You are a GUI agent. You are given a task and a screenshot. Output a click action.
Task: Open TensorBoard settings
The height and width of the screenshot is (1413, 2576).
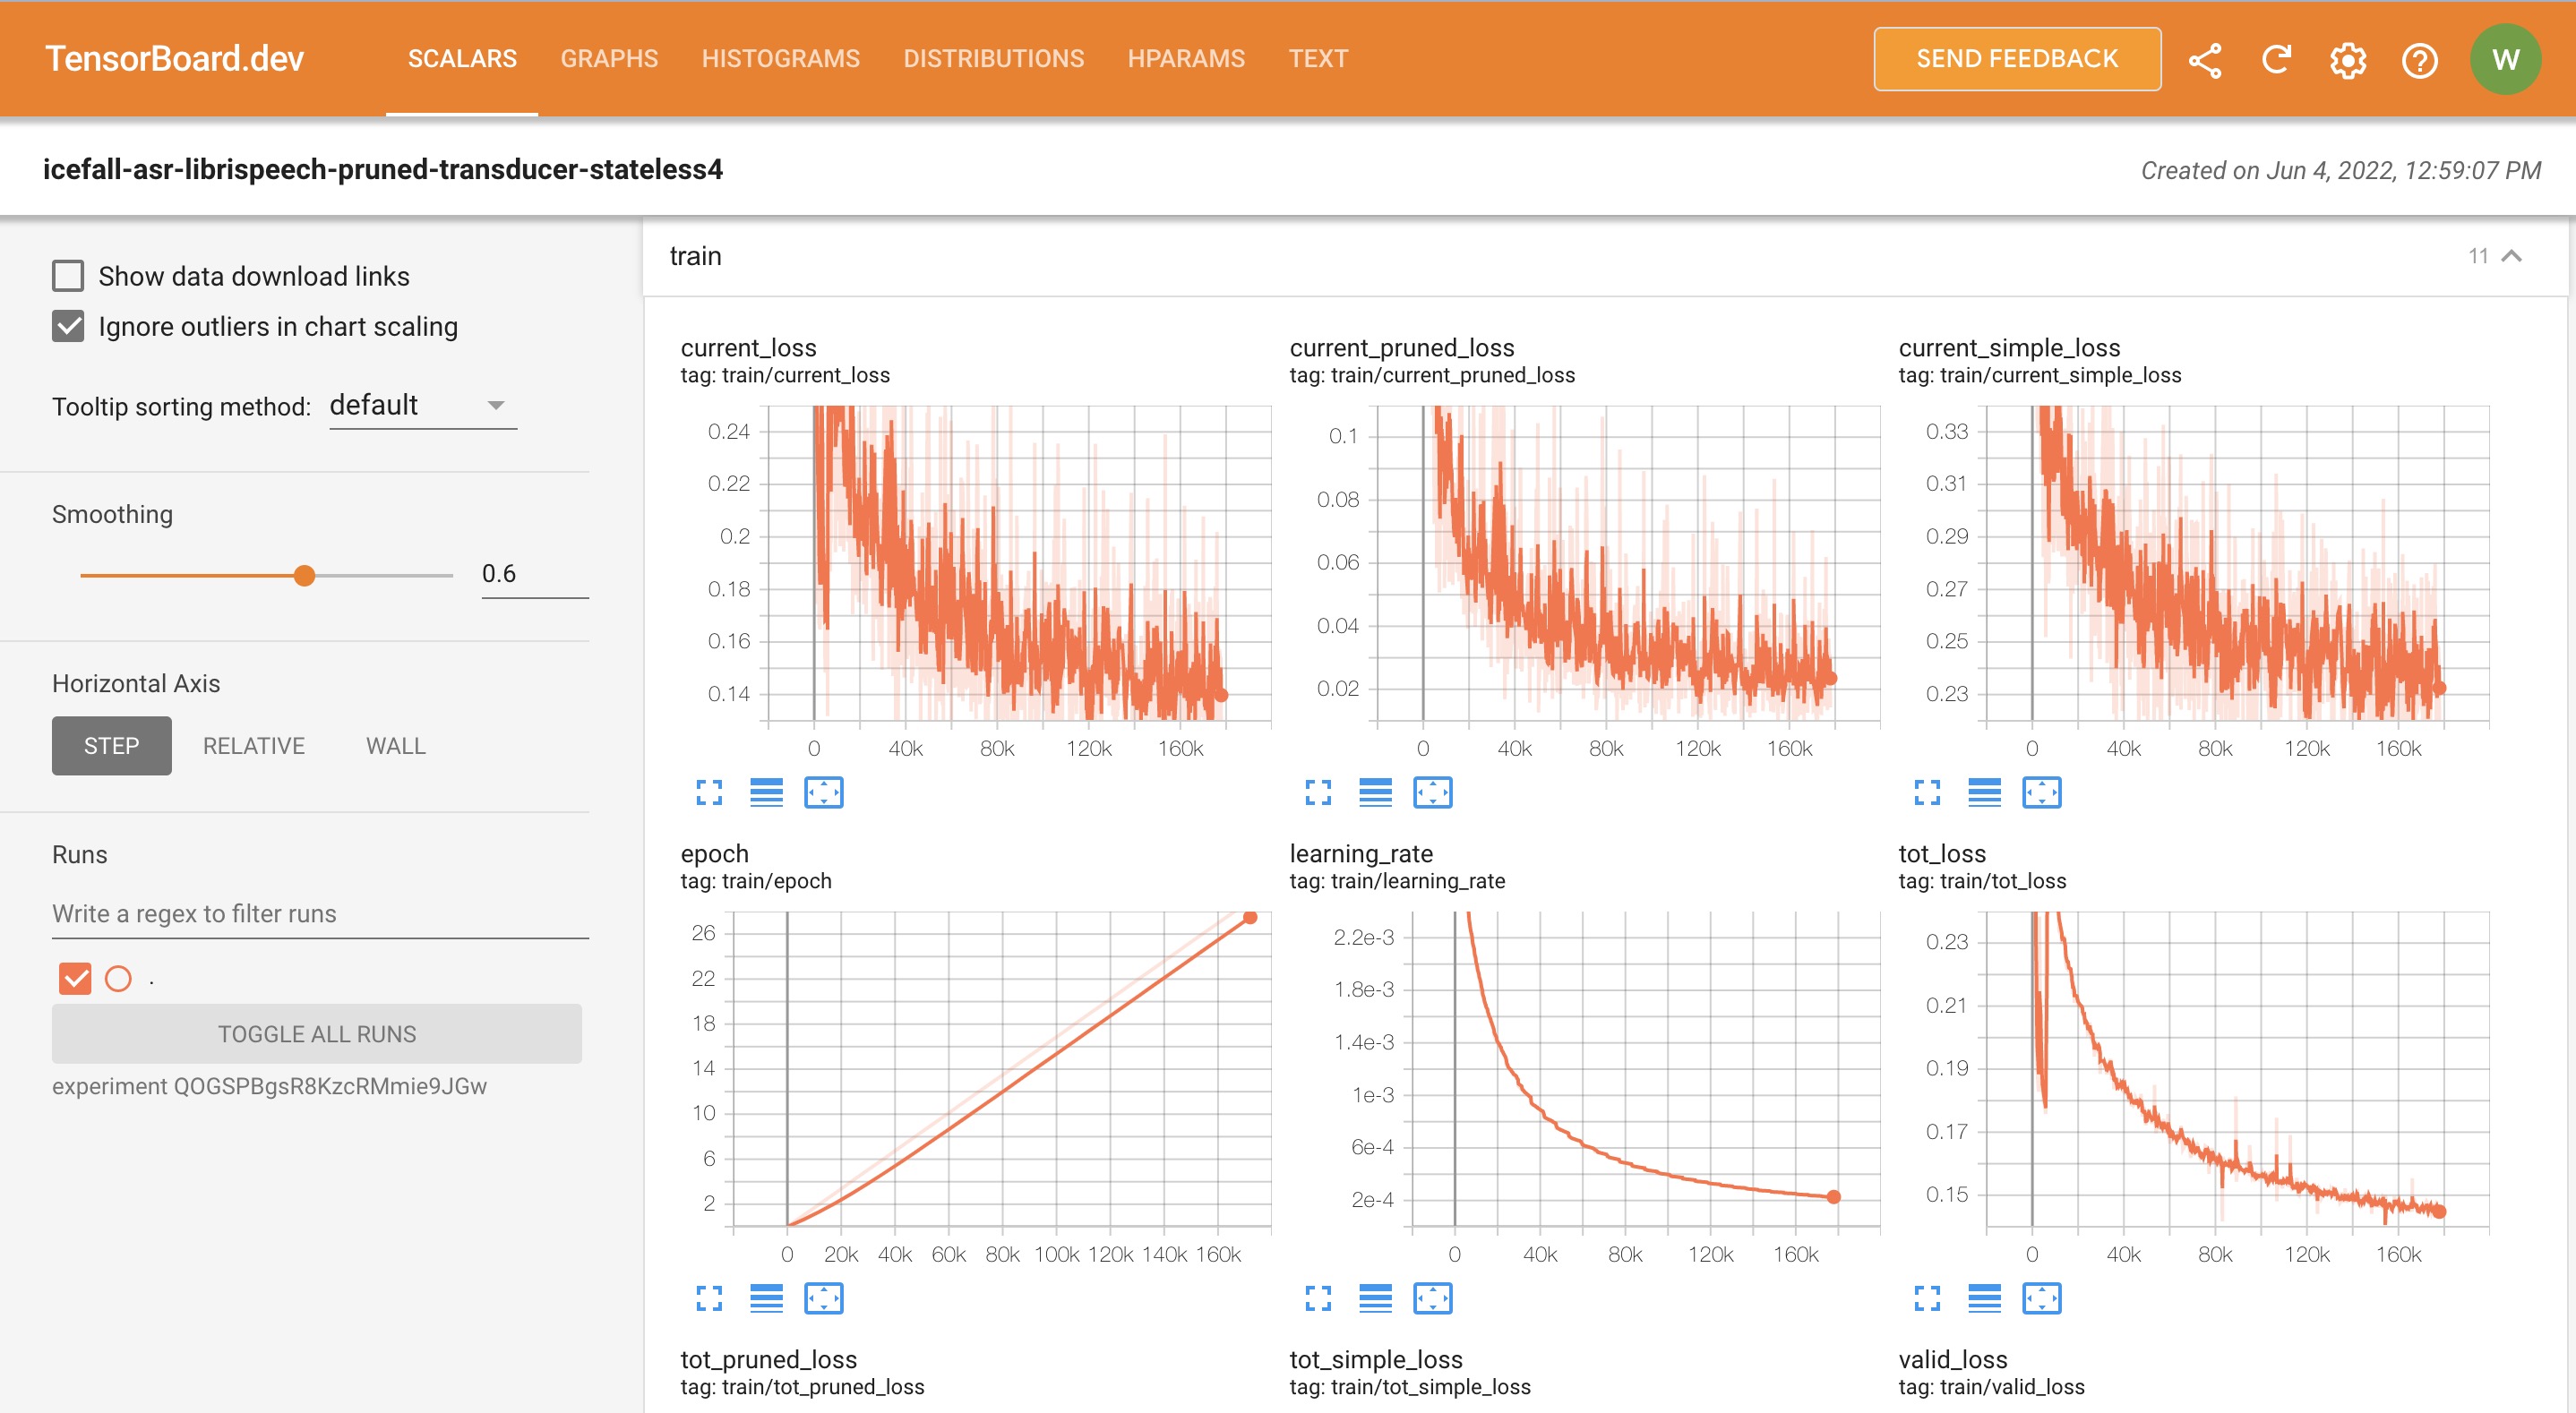click(x=2347, y=60)
